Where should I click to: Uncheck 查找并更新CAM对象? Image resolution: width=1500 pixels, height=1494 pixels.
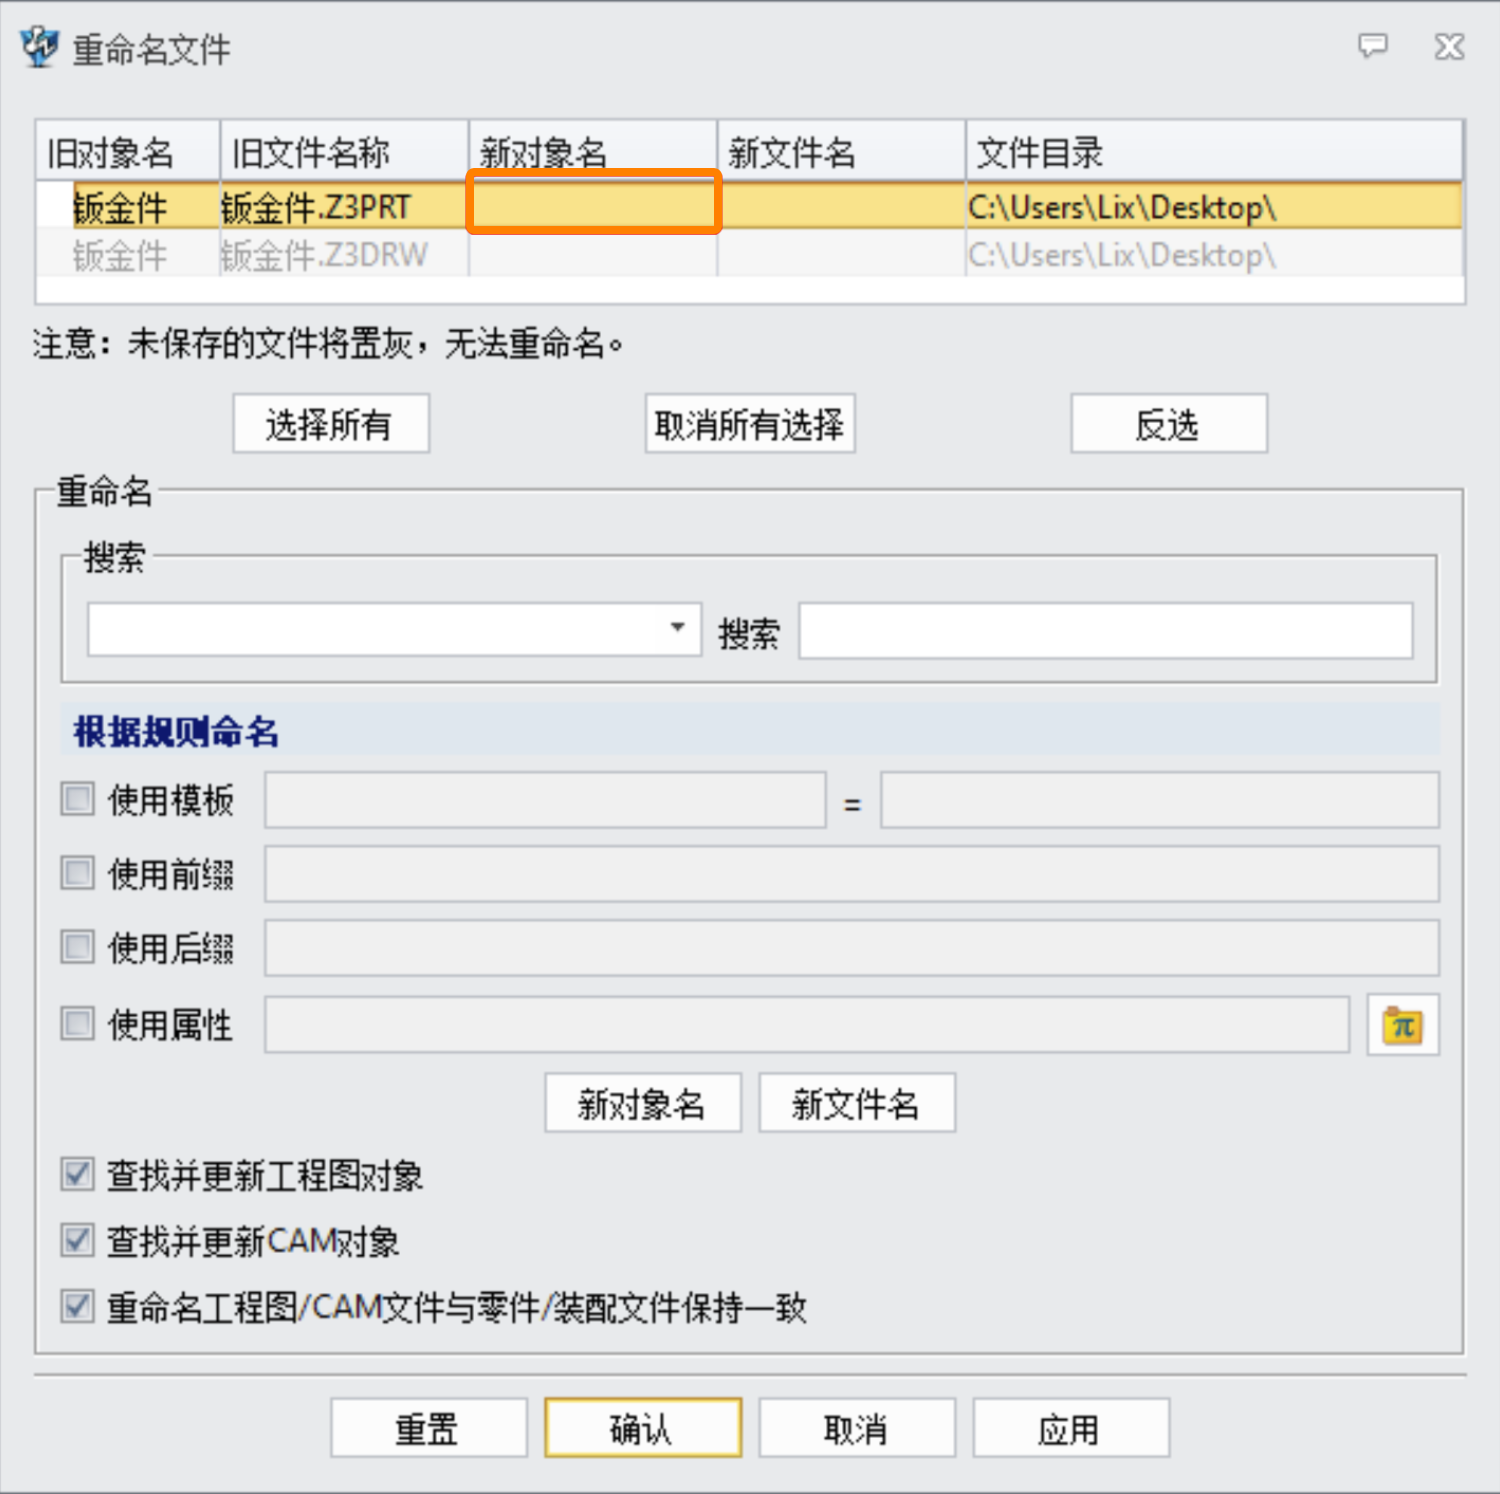point(77,1240)
